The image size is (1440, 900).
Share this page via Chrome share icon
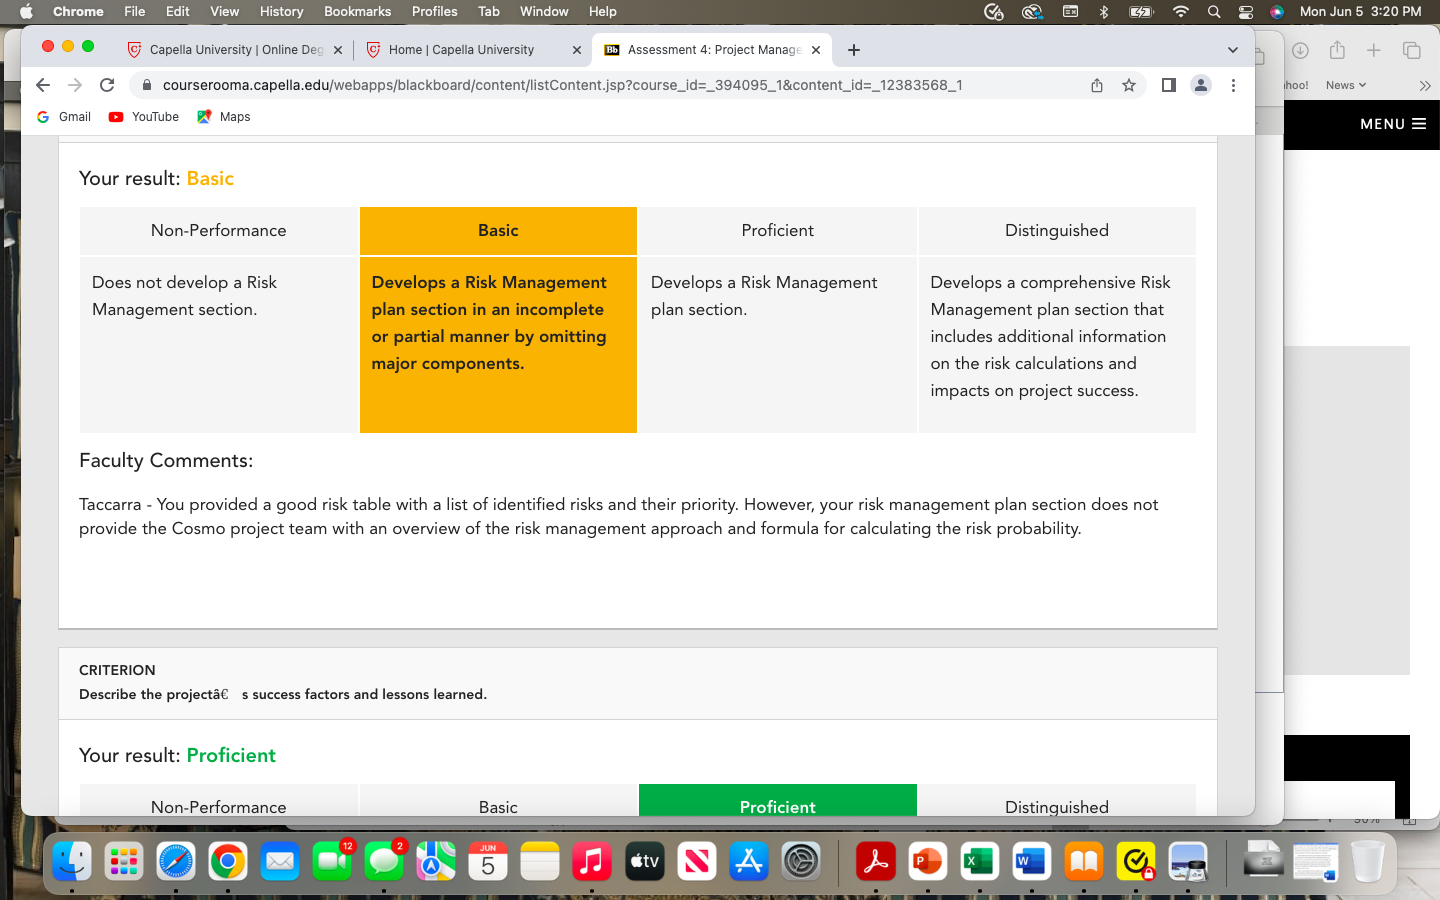point(1097,85)
